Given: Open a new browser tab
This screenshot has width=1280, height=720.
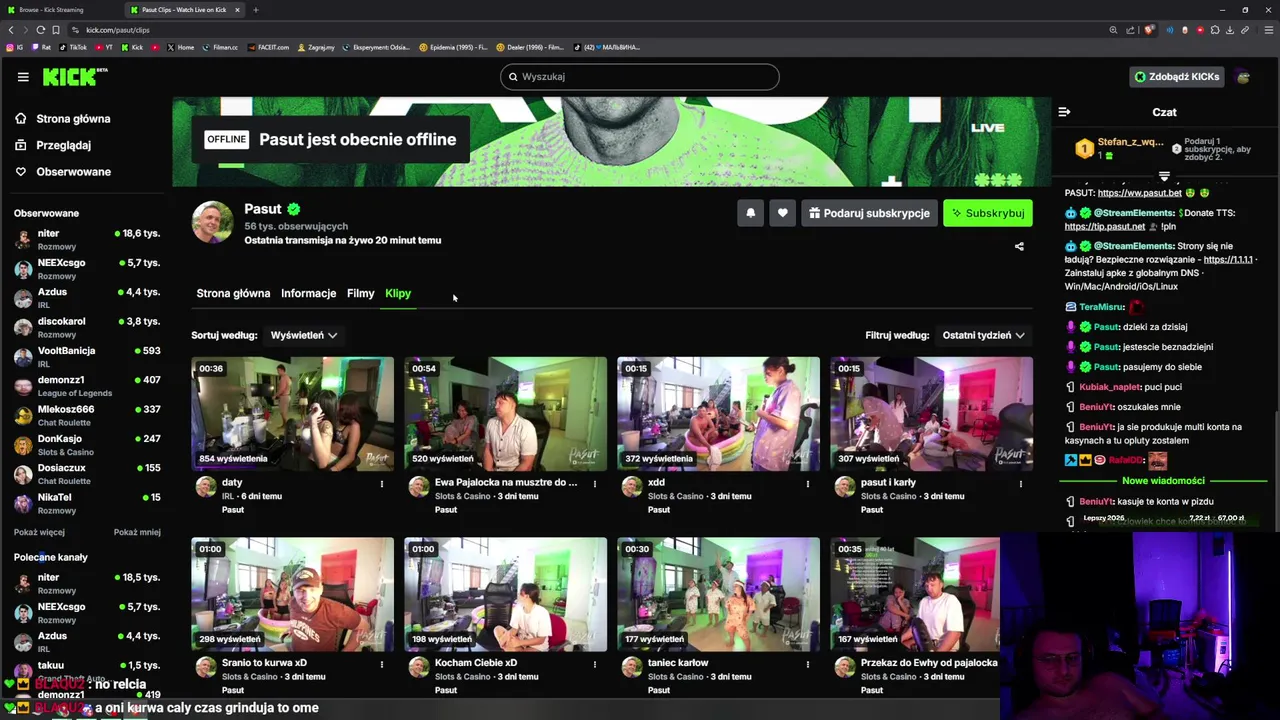Looking at the screenshot, I should [255, 10].
